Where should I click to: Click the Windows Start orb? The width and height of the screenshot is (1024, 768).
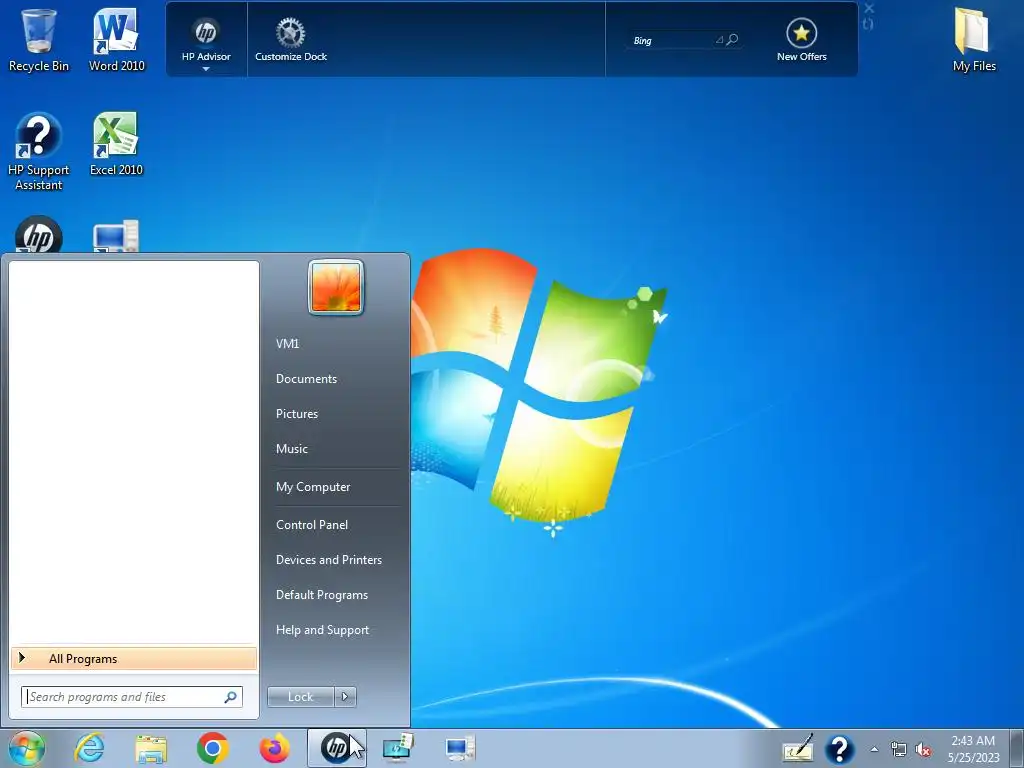[27, 748]
